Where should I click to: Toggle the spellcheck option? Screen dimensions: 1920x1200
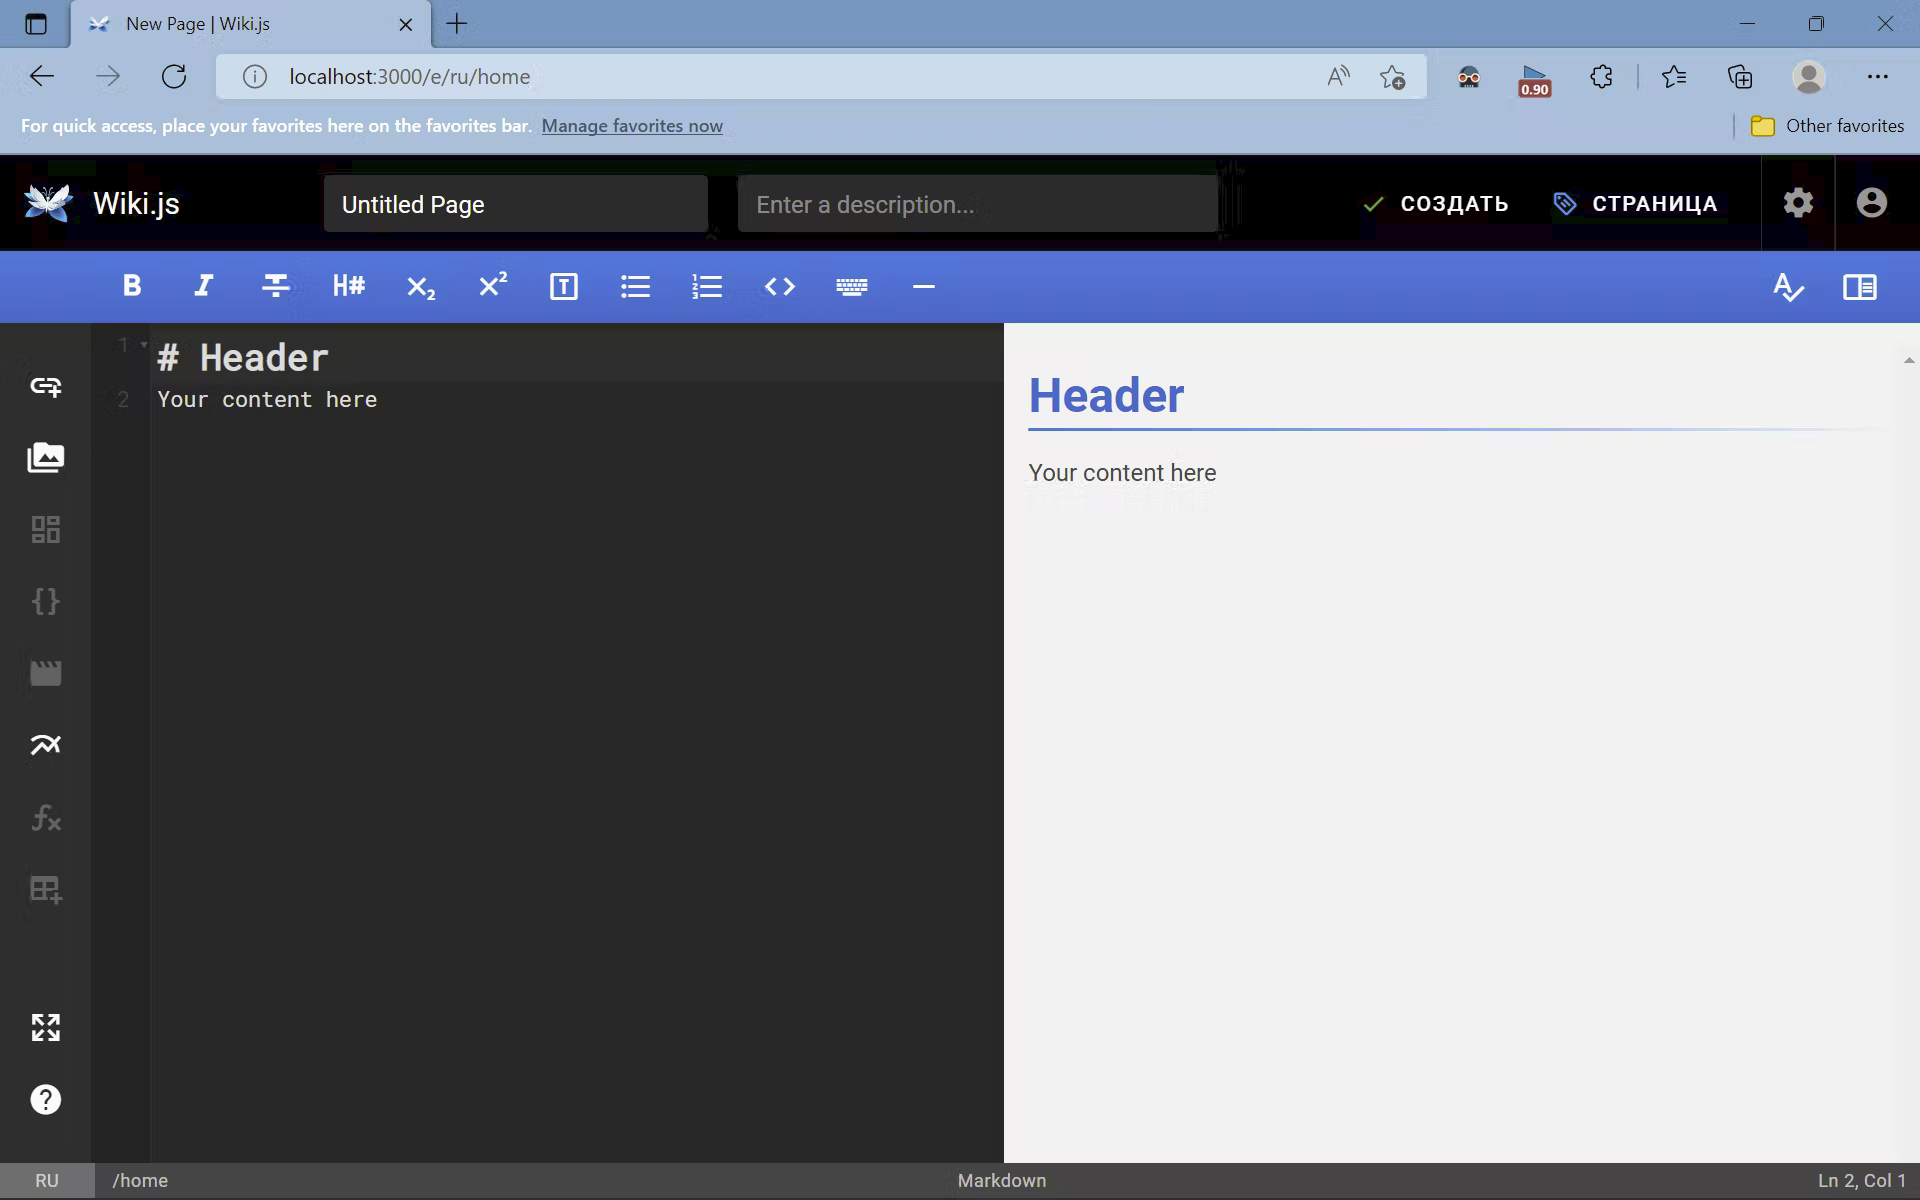(x=1788, y=287)
